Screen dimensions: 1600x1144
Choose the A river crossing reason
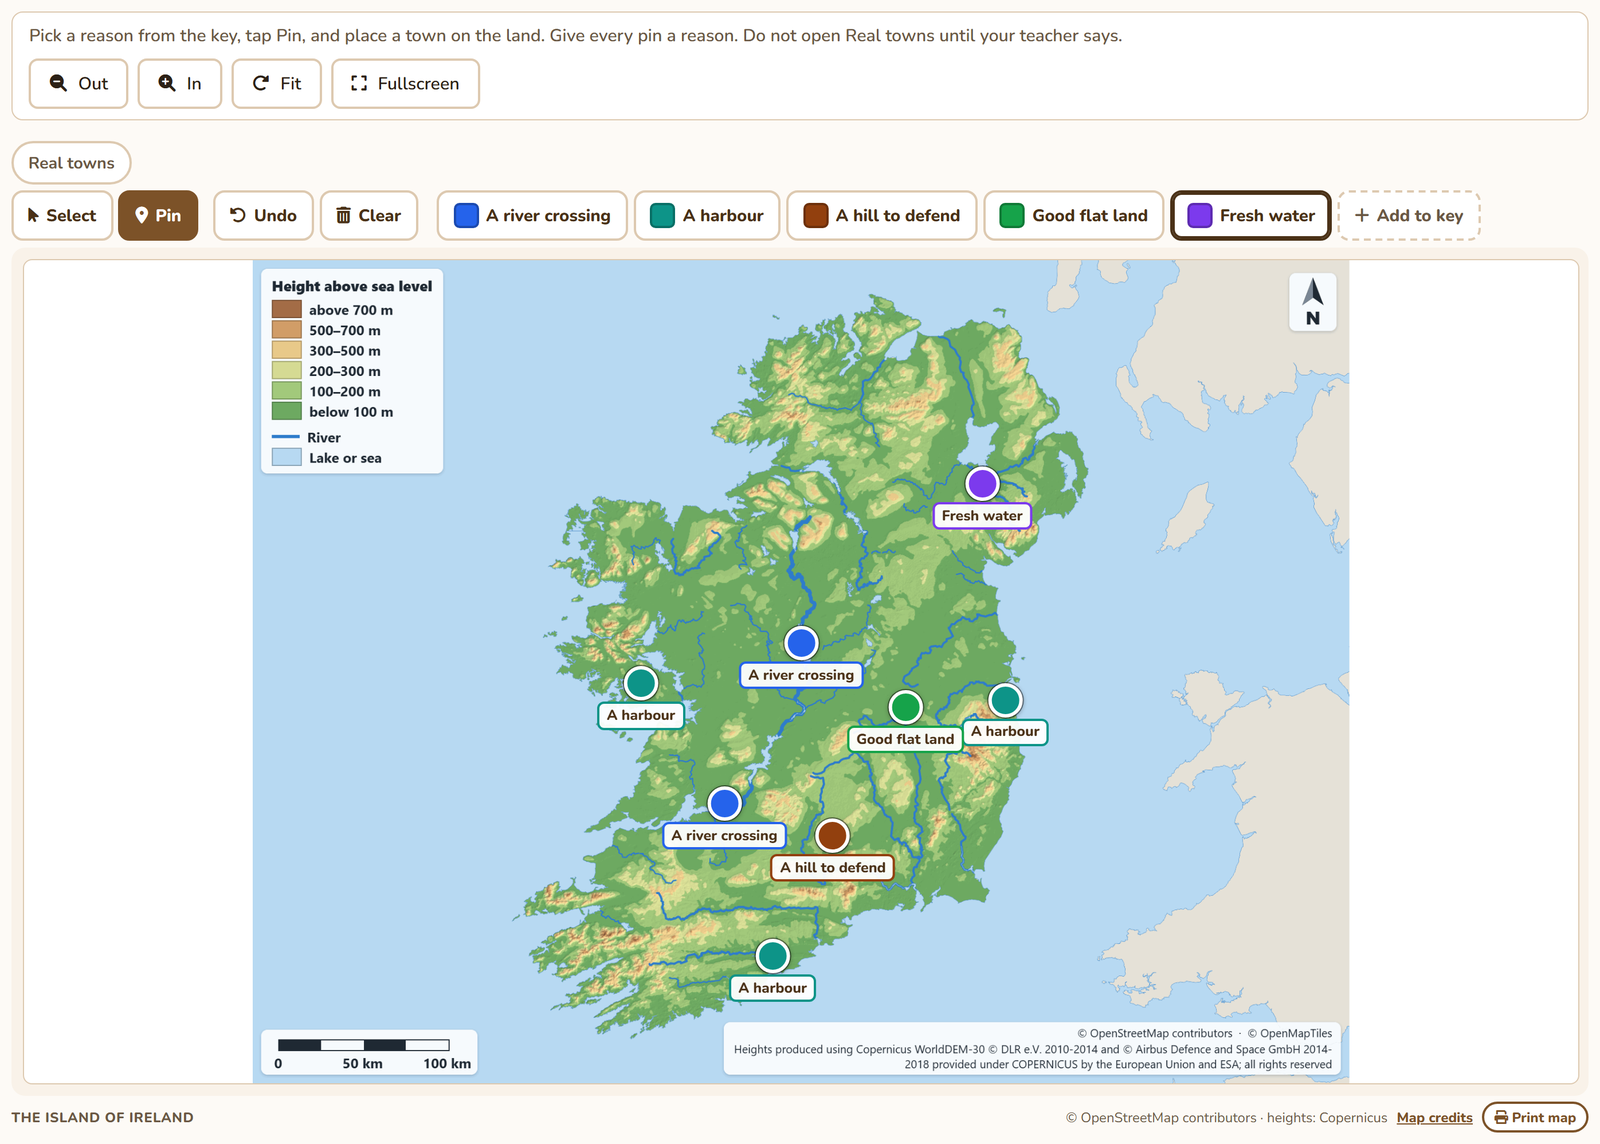click(532, 215)
